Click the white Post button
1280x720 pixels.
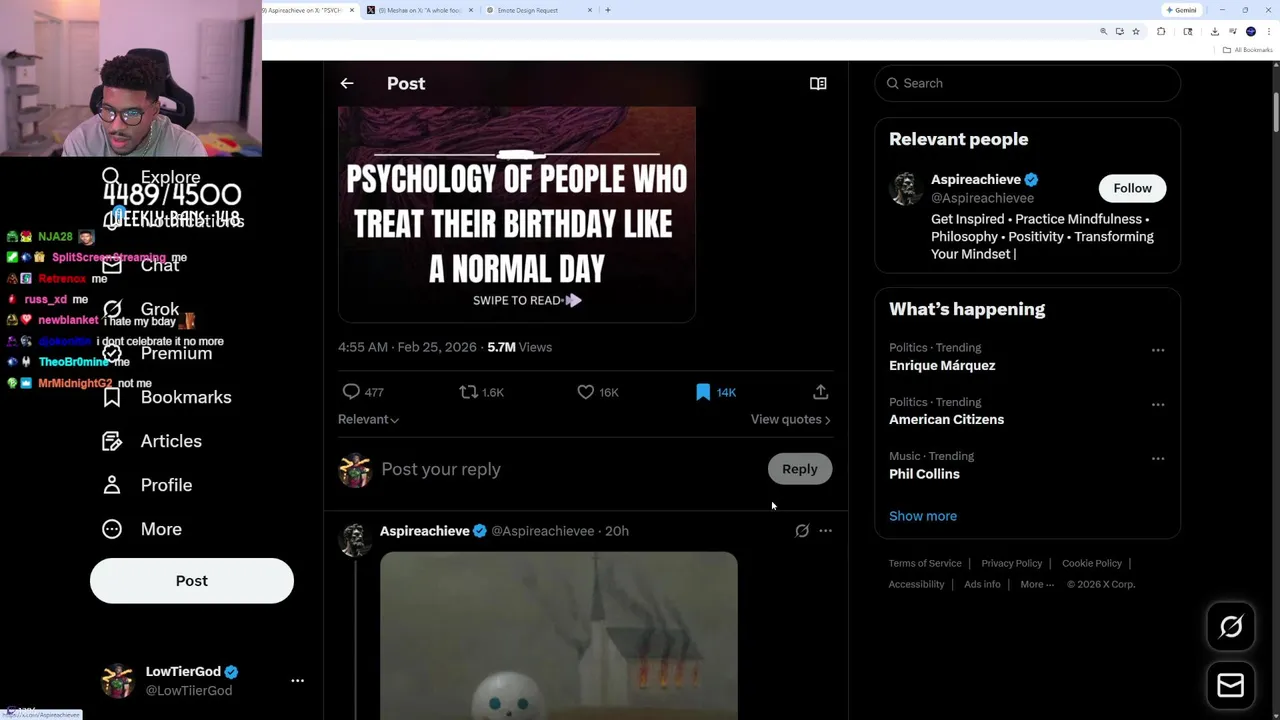(192, 581)
